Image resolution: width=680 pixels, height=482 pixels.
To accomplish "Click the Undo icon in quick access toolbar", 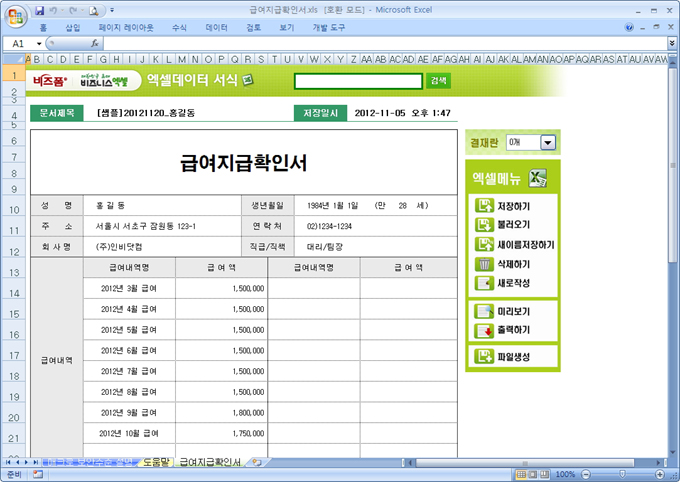I will pos(53,10).
